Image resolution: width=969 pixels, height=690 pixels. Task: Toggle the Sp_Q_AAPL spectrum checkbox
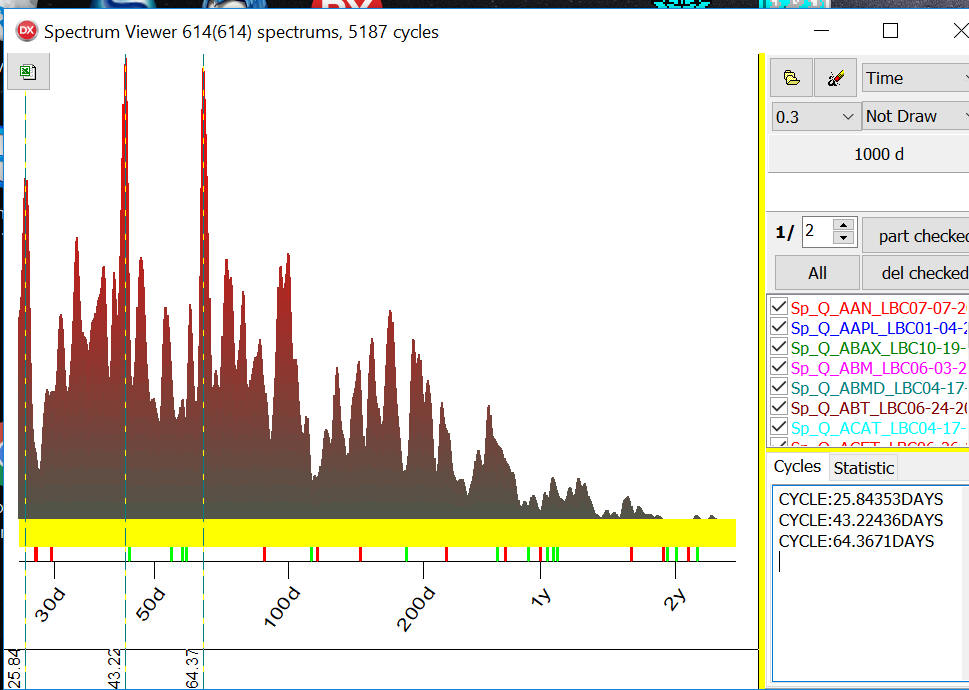[x=780, y=327]
